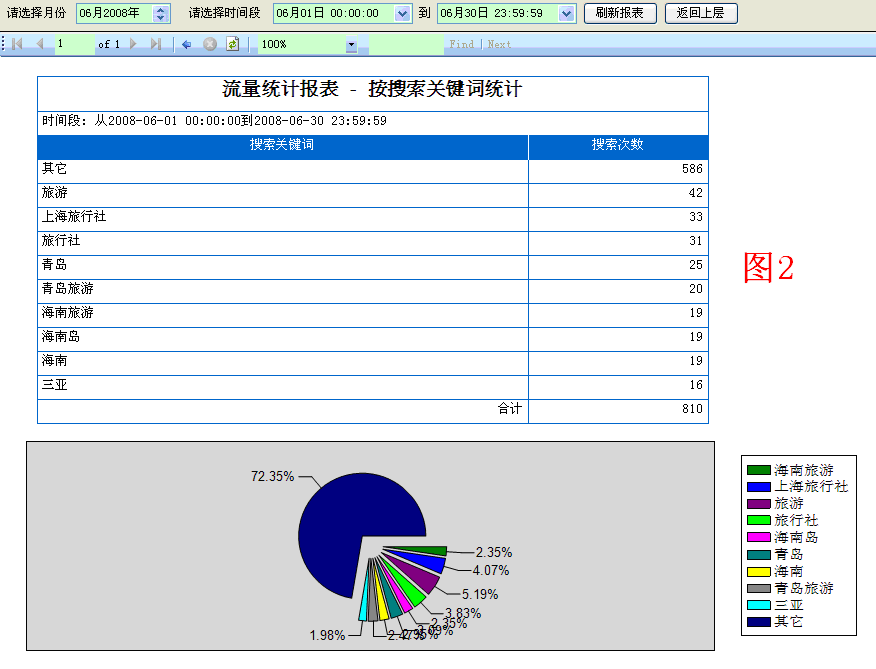Expand the 100% zoom level dropdown
876x669 pixels.
coord(351,45)
